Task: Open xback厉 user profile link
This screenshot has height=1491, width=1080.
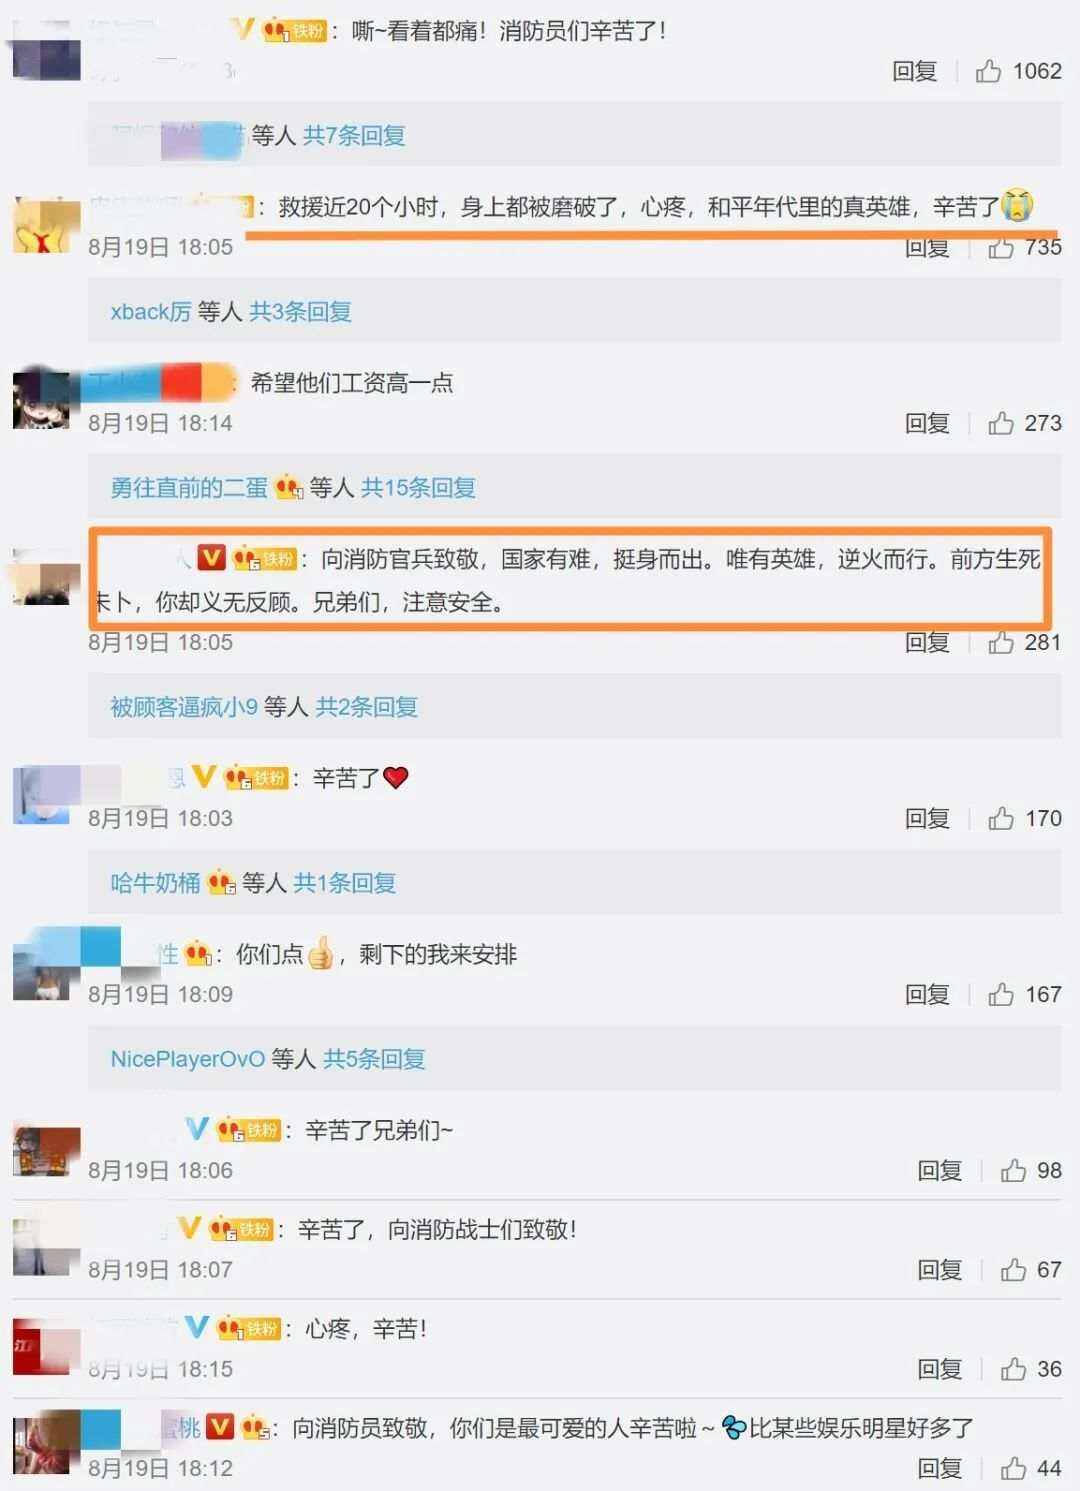Action: 150,311
